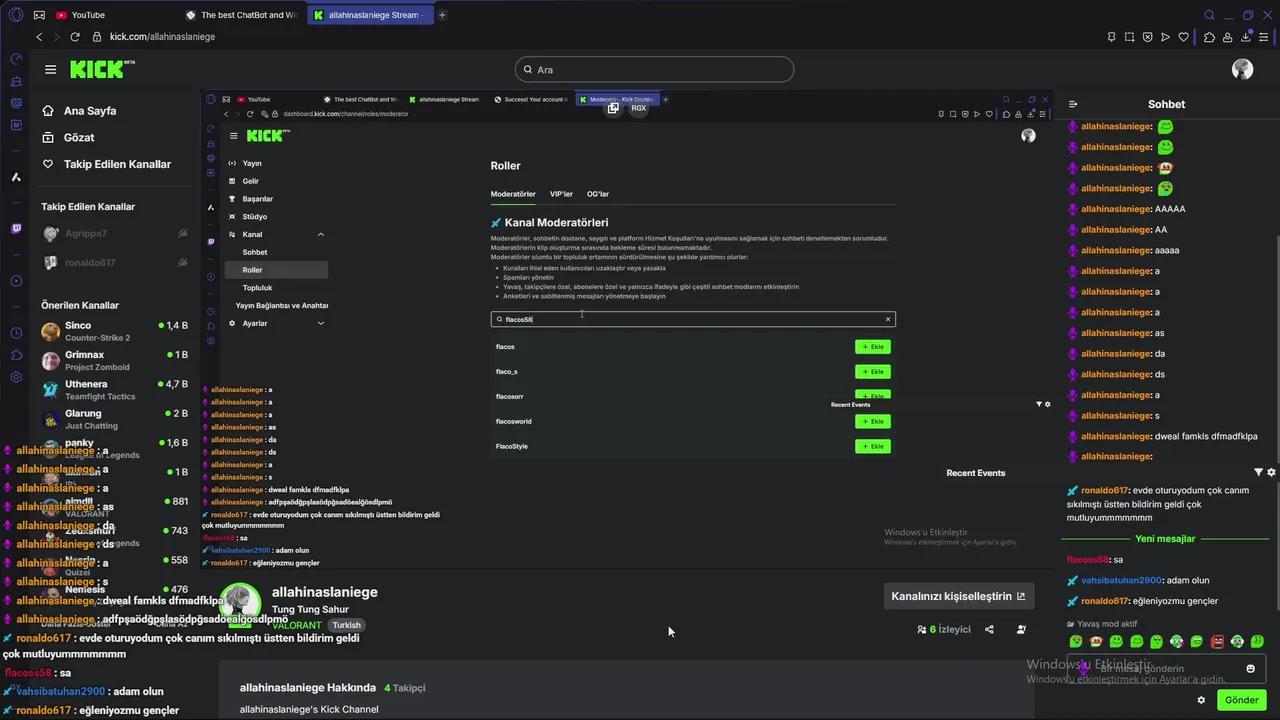
Task: Click the Recent Events filter icon
Action: tap(1258, 472)
